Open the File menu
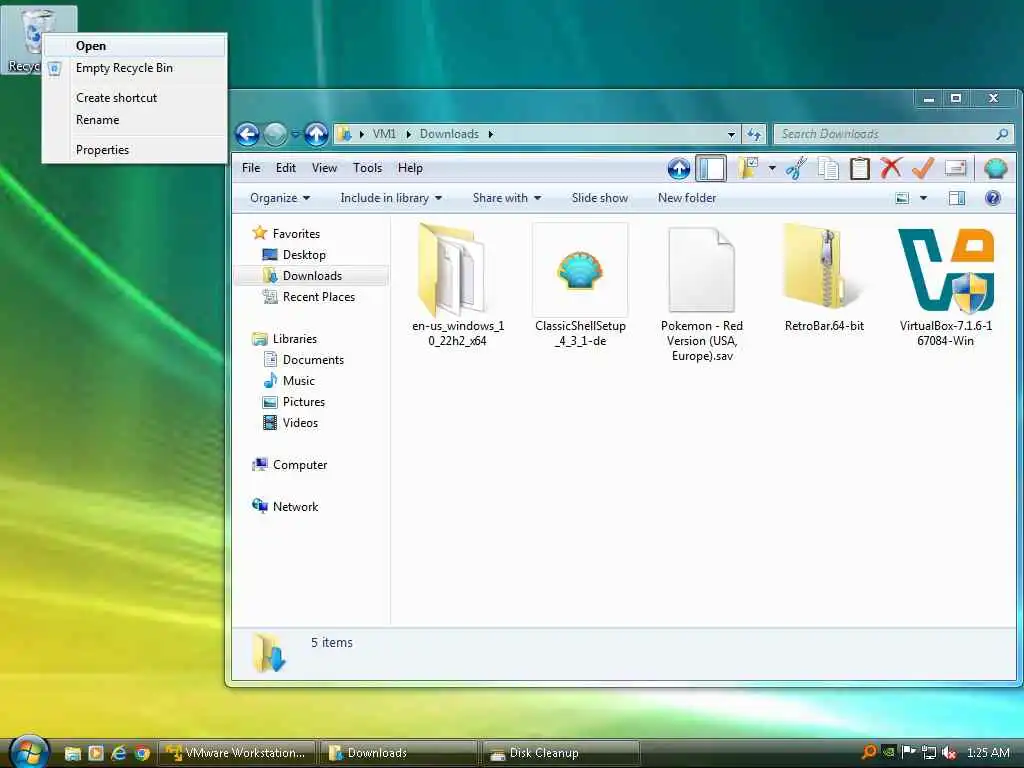This screenshot has height=768, width=1024. (x=251, y=168)
